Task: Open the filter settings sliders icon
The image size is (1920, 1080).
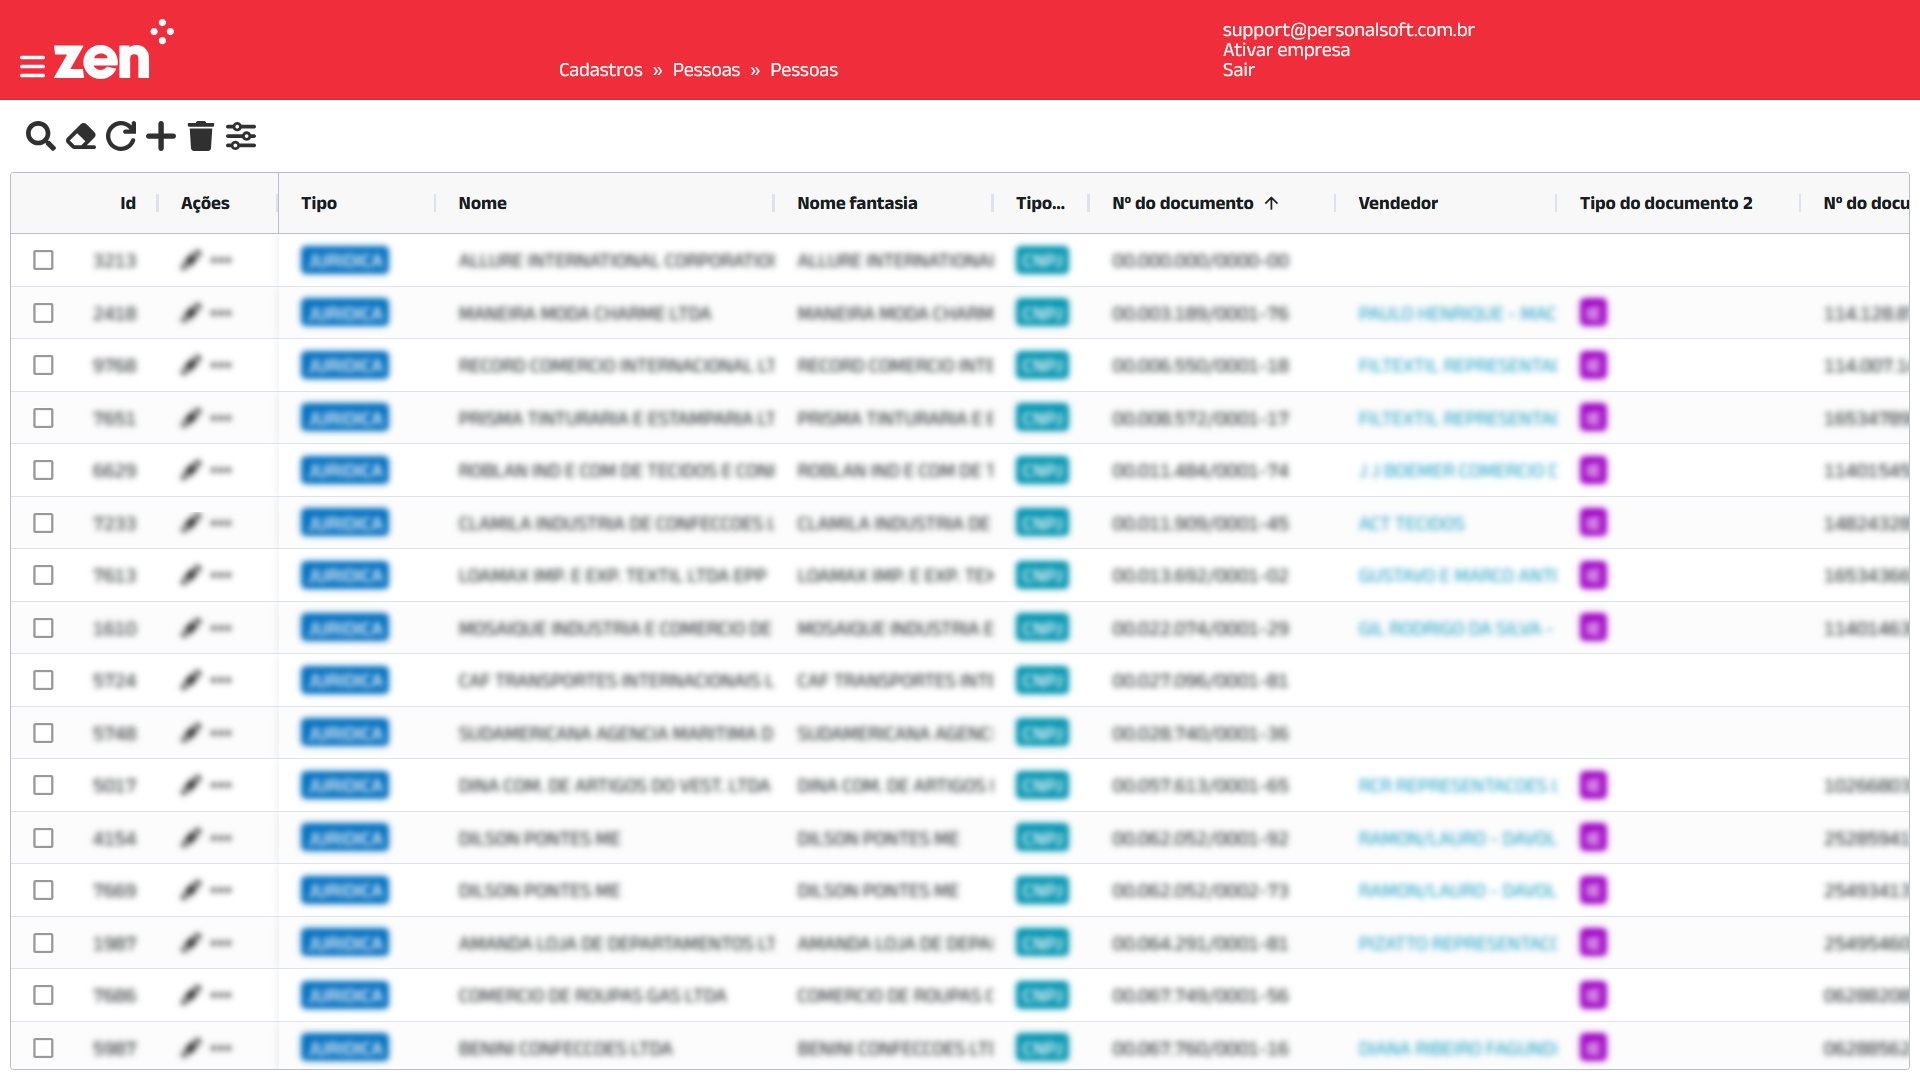Action: point(241,136)
